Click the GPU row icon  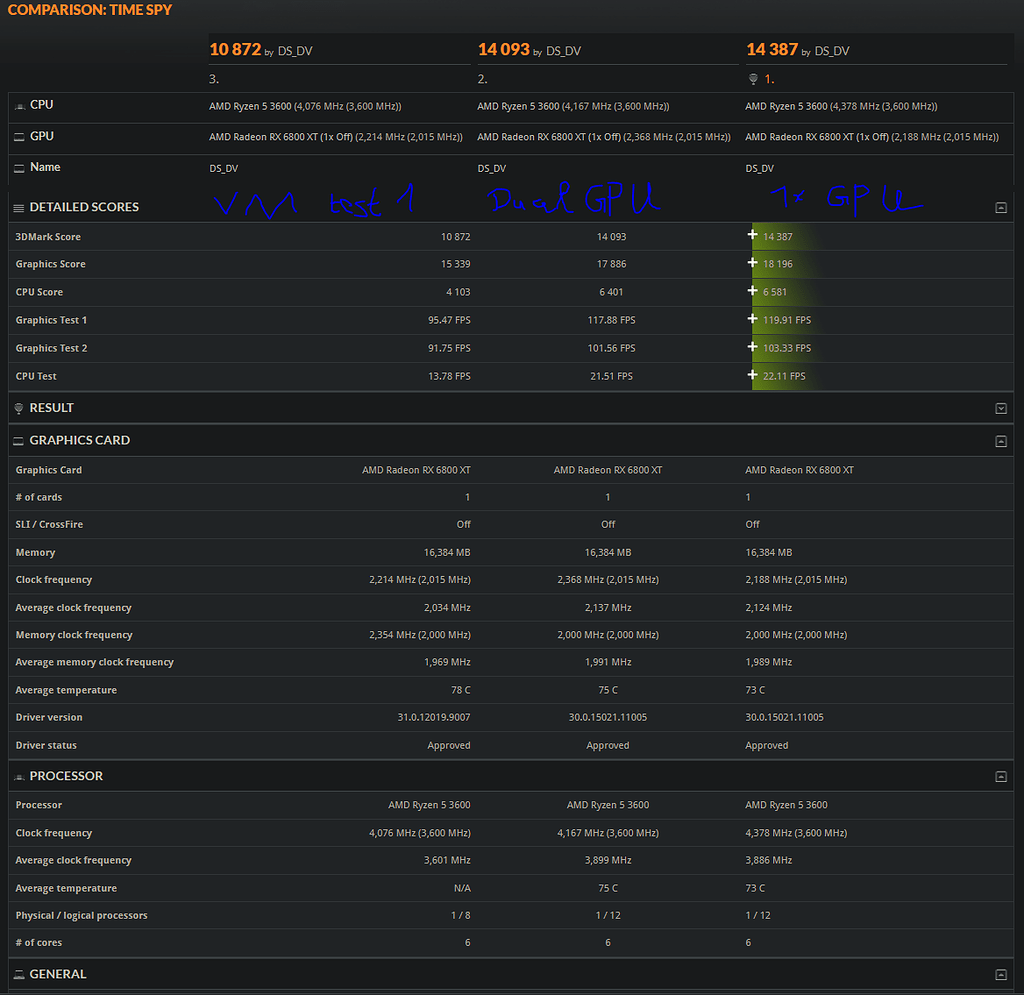[x=19, y=137]
